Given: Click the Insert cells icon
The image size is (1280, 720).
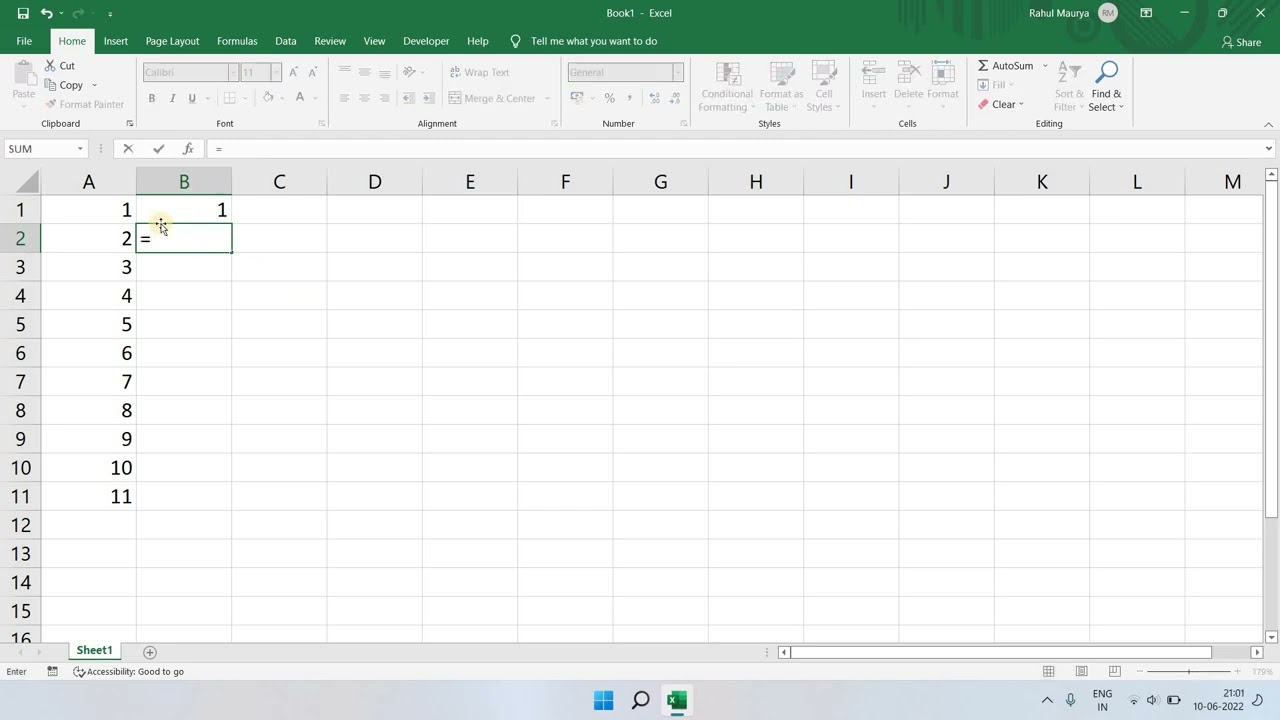Looking at the screenshot, I should coord(874,73).
